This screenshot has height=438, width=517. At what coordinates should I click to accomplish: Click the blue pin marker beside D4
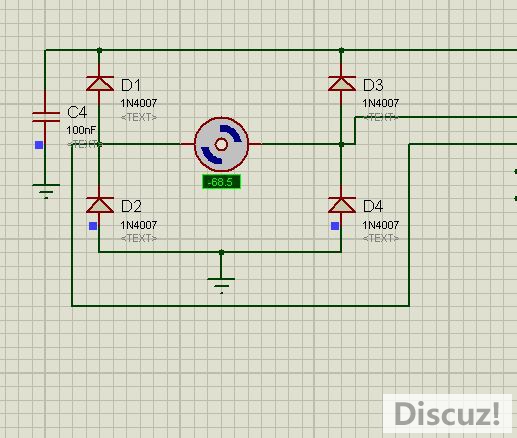coord(335,226)
